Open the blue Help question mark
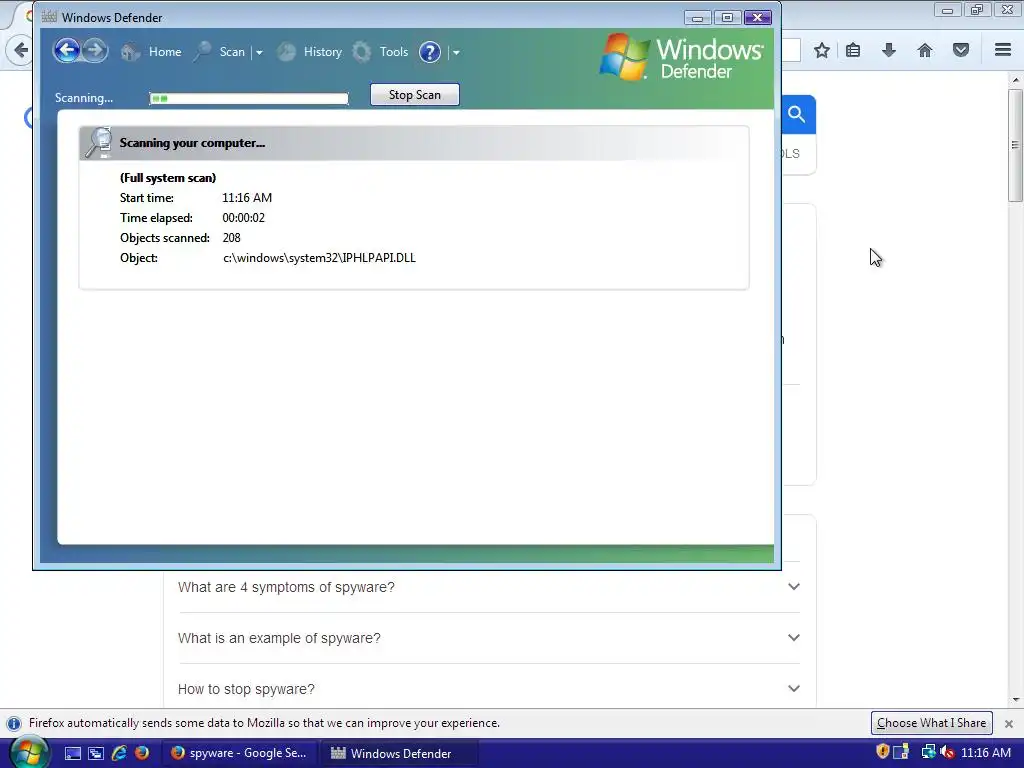This screenshot has height=768, width=1024. [x=430, y=52]
